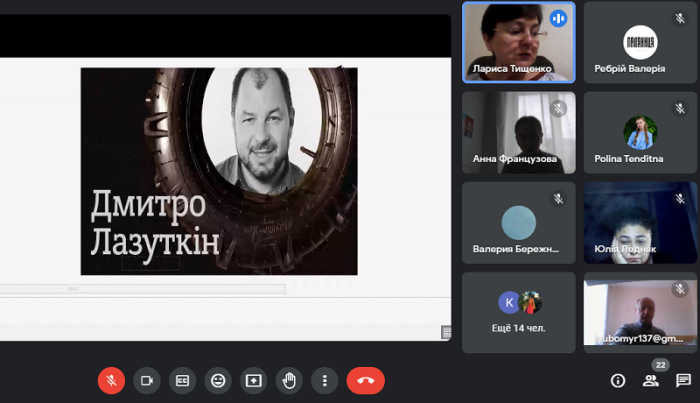Expand the 'Ещё 14 чел.' participants tile
Image resolution: width=700 pixels, height=403 pixels.
click(518, 310)
